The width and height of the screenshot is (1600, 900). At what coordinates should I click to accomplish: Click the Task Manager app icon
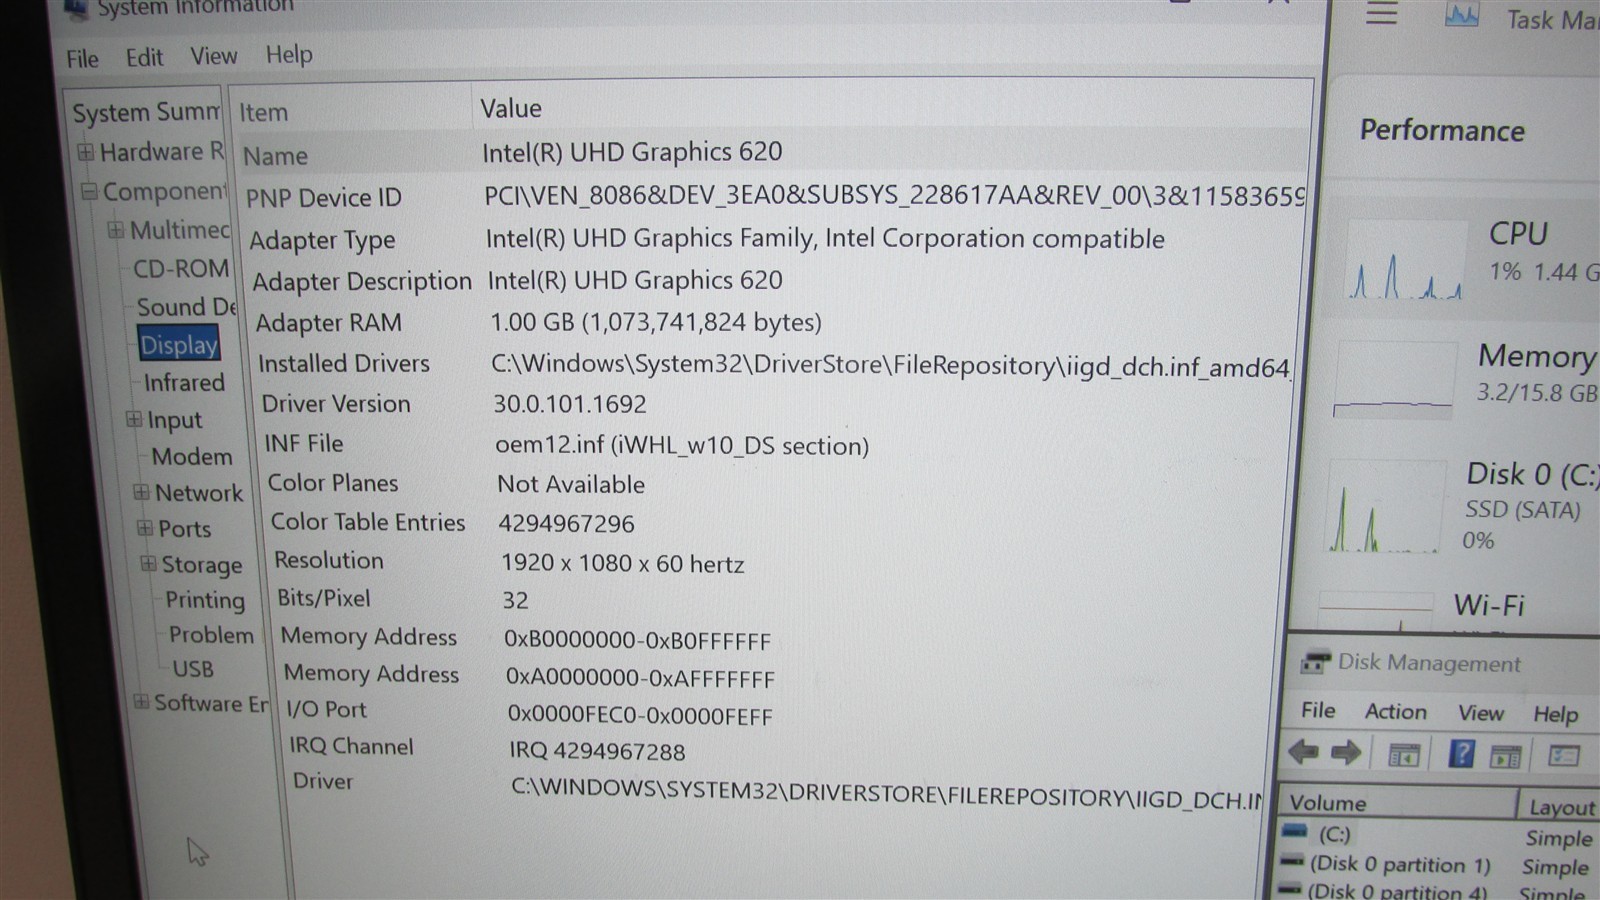(1462, 15)
